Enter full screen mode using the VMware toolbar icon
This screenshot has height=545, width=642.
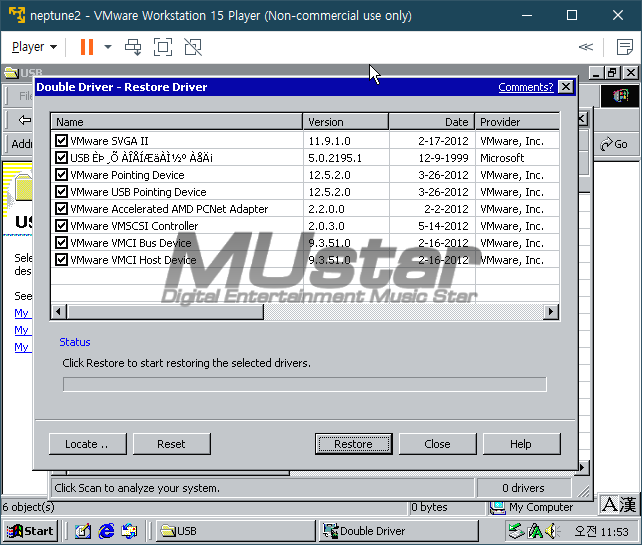[x=163, y=47]
